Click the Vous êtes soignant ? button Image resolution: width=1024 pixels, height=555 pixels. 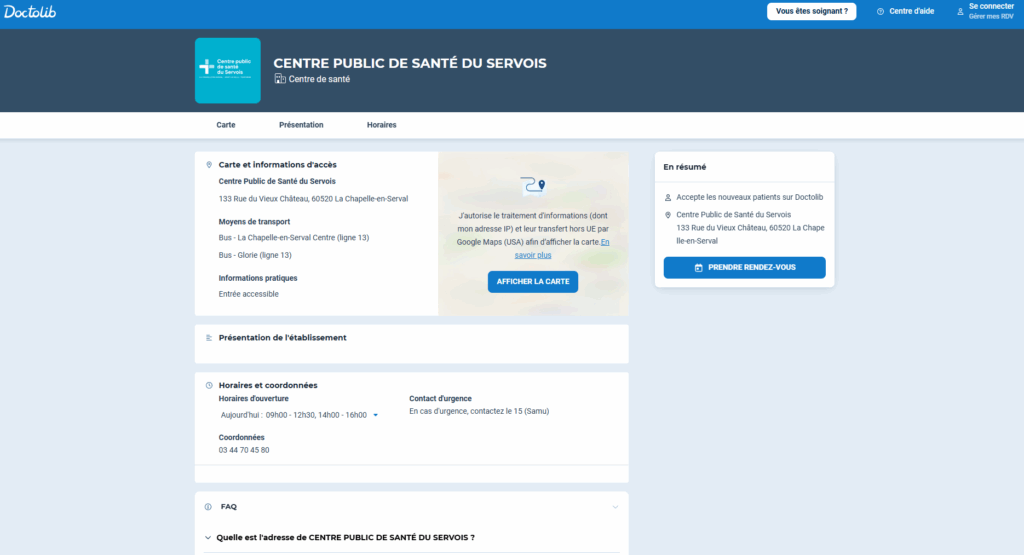tap(811, 12)
